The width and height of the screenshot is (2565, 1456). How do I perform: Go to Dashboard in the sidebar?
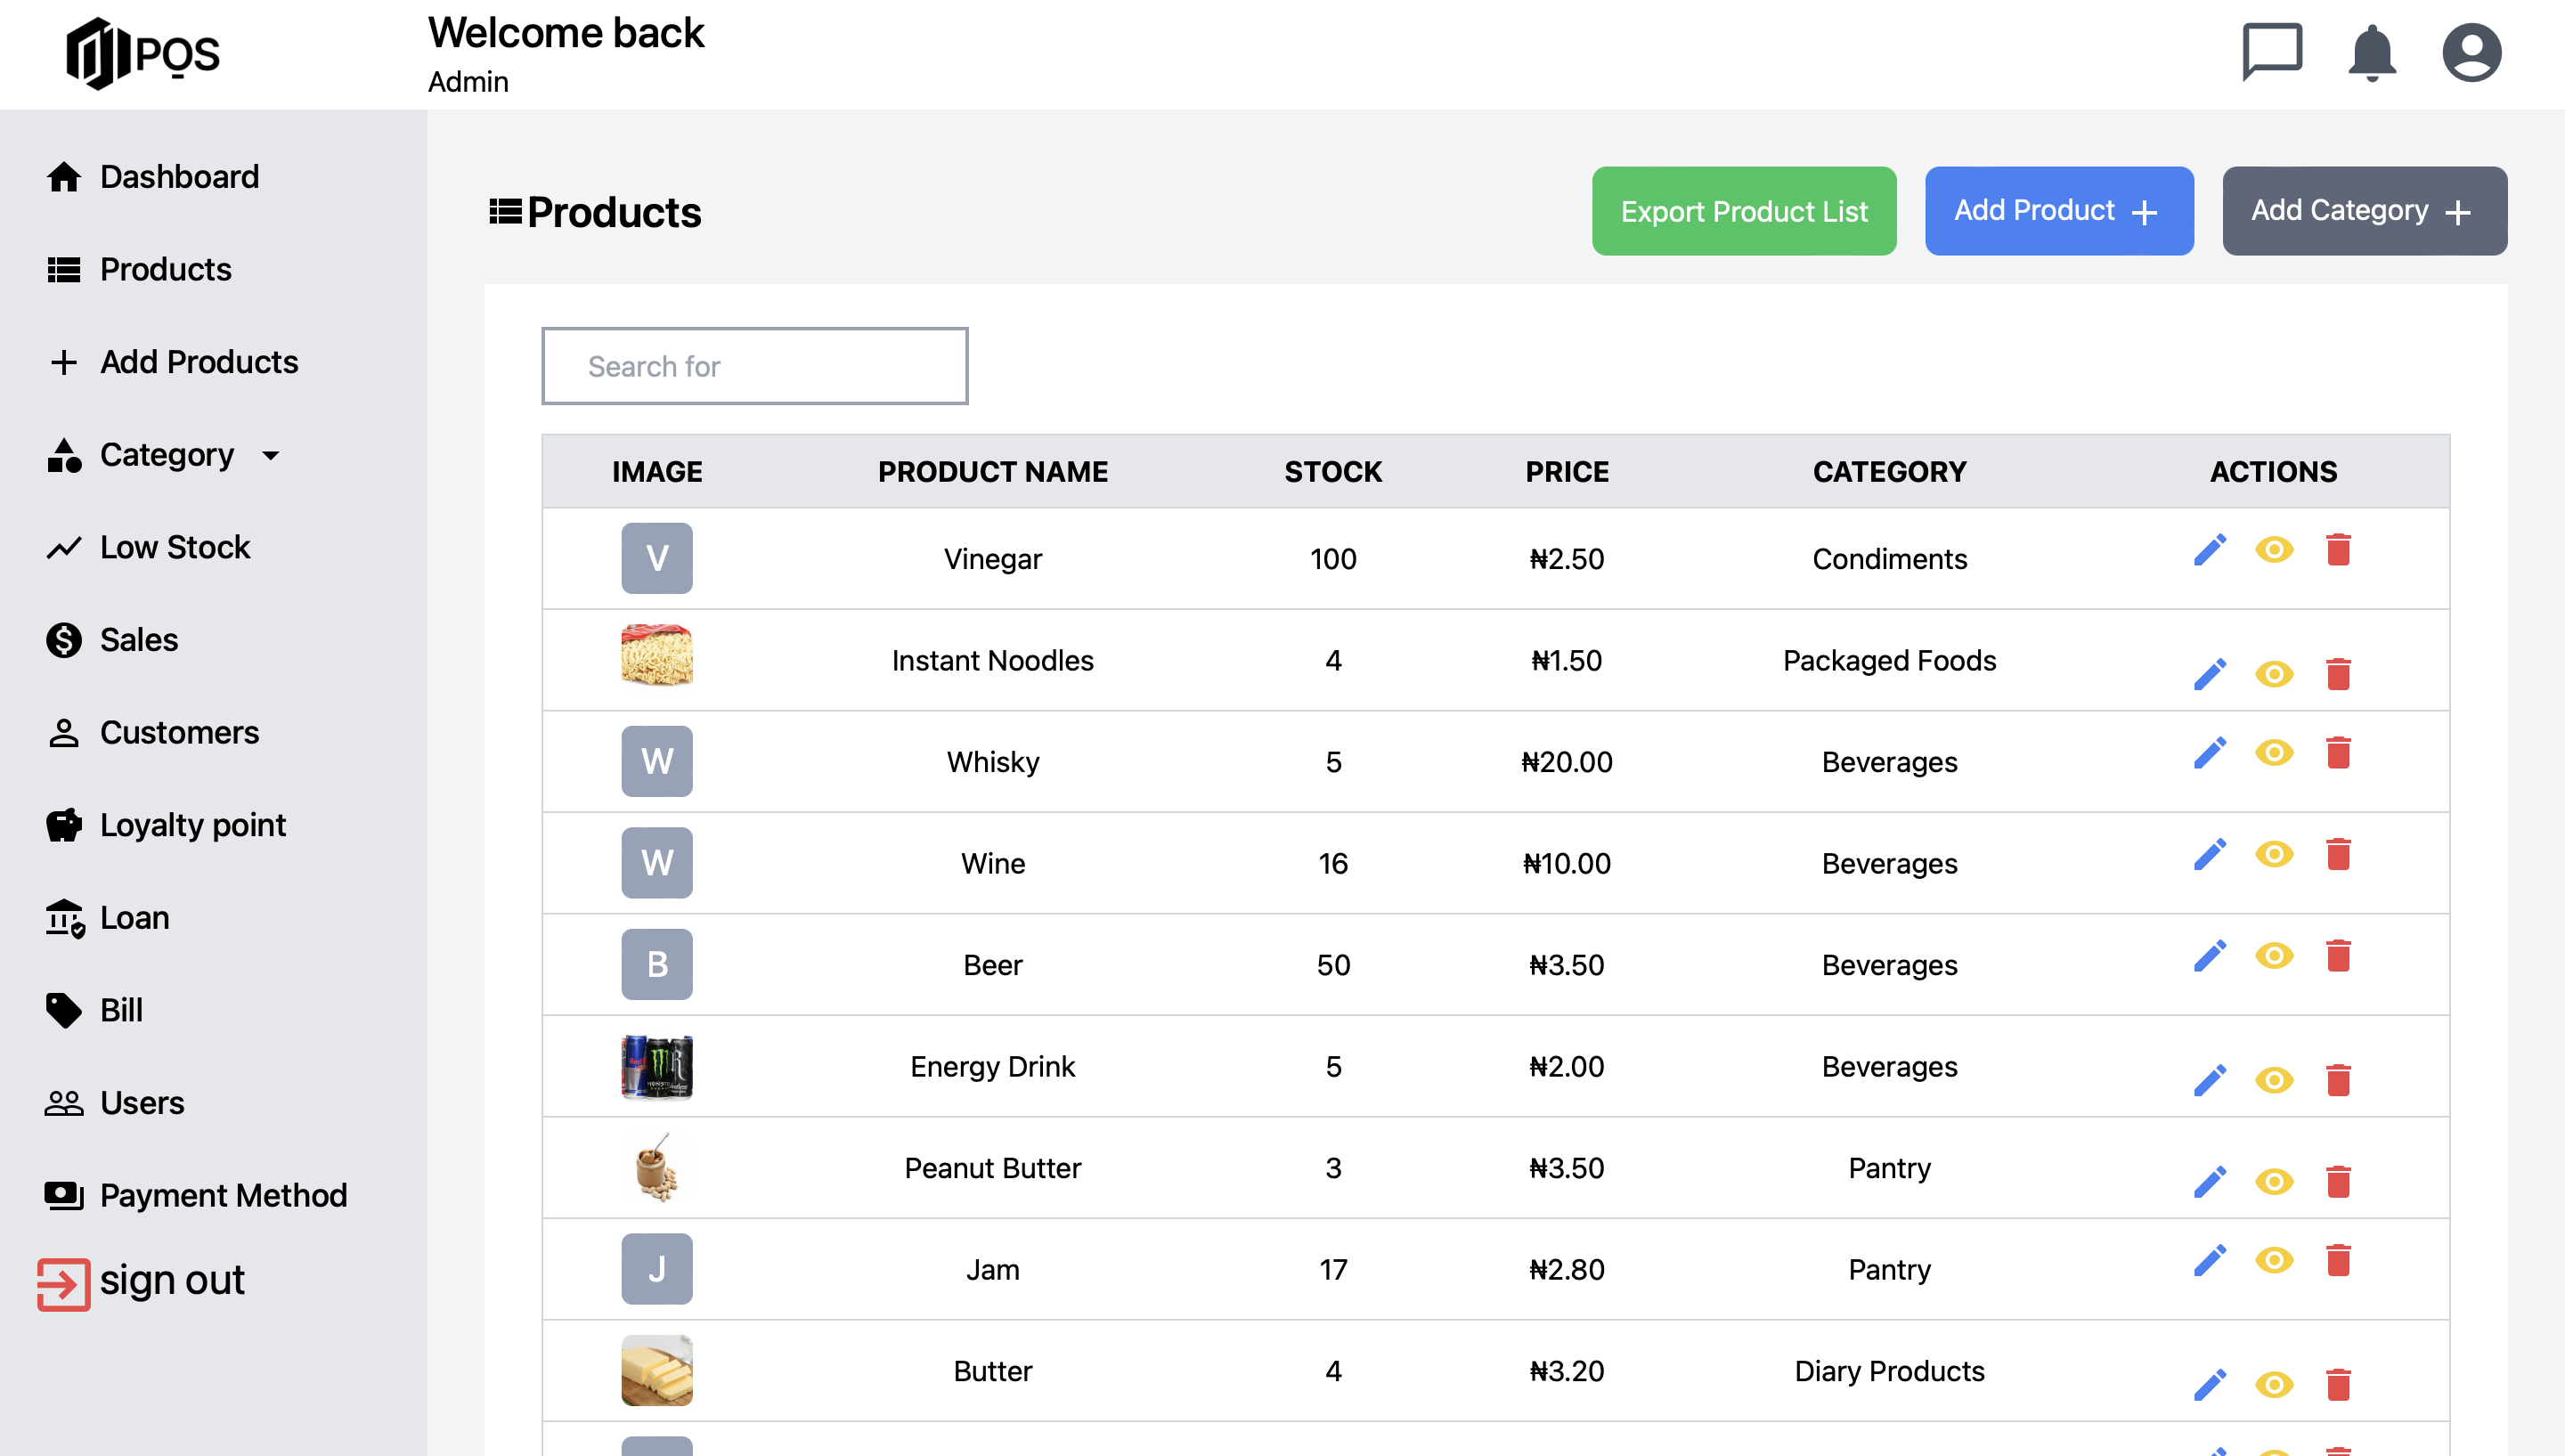[x=152, y=177]
